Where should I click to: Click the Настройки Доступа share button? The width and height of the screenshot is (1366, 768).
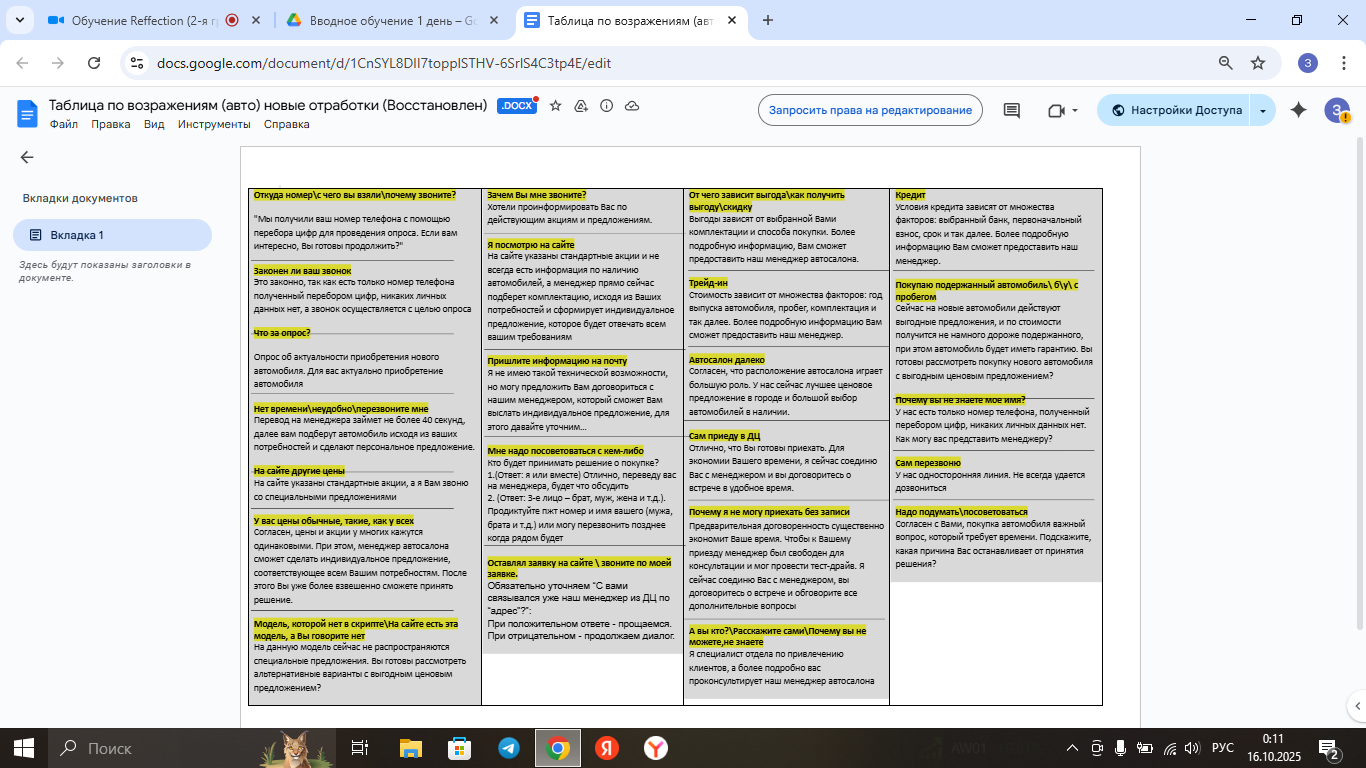(x=1175, y=110)
